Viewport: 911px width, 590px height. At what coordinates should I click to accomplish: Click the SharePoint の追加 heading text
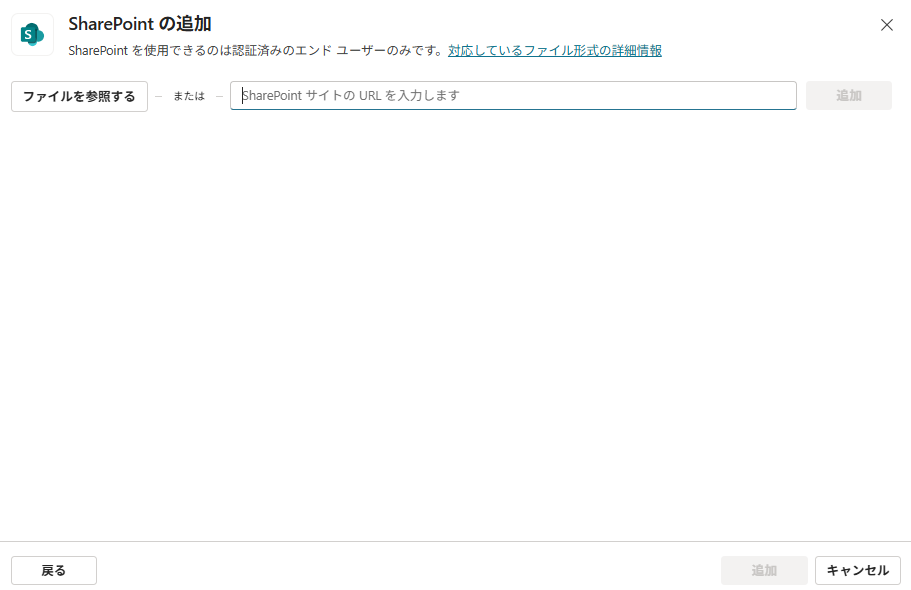[x=140, y=24]
